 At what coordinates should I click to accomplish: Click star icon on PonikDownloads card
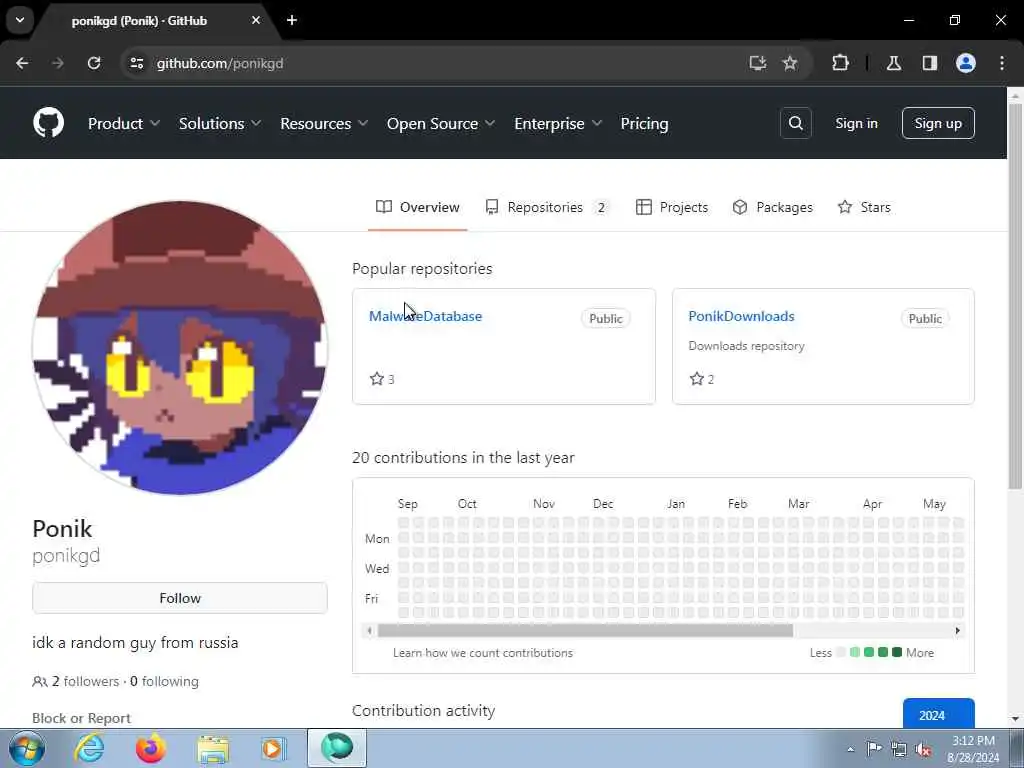tap(696, 379)
